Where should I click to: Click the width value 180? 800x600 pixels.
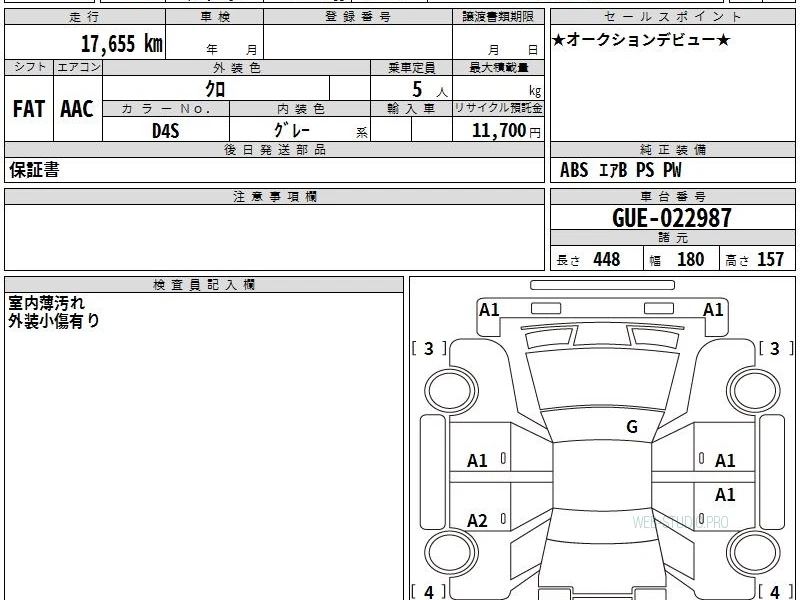click(x=690, y=259)
